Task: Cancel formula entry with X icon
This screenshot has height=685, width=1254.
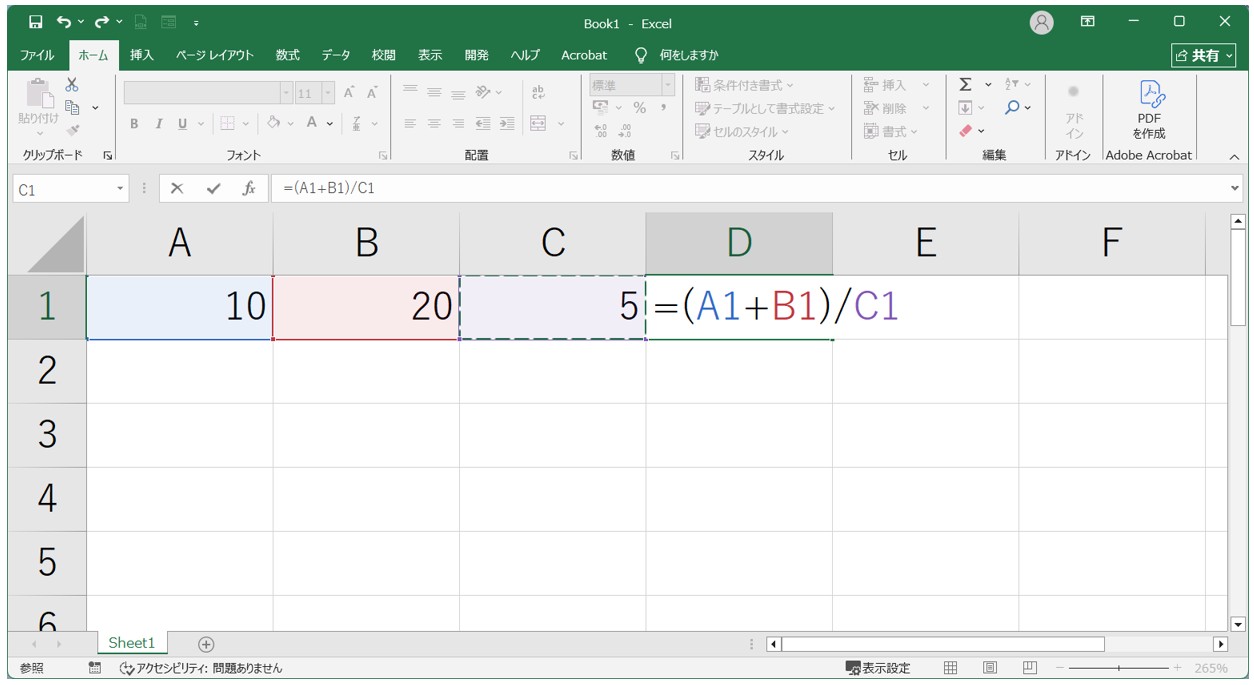Action: pos(177,188)
